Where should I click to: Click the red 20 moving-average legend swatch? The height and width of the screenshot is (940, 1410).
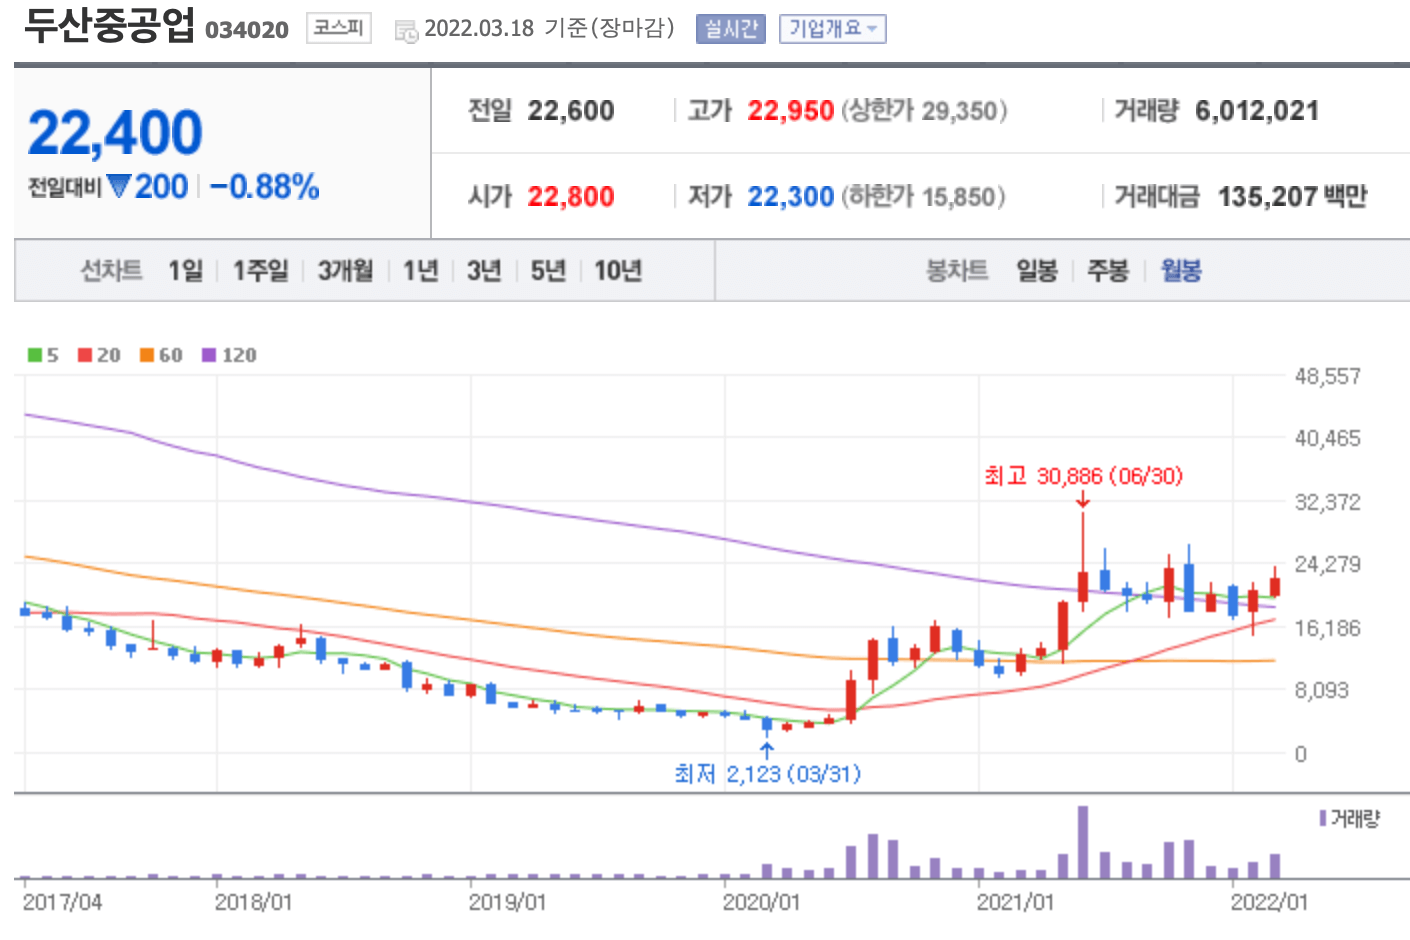coord(85,355)
